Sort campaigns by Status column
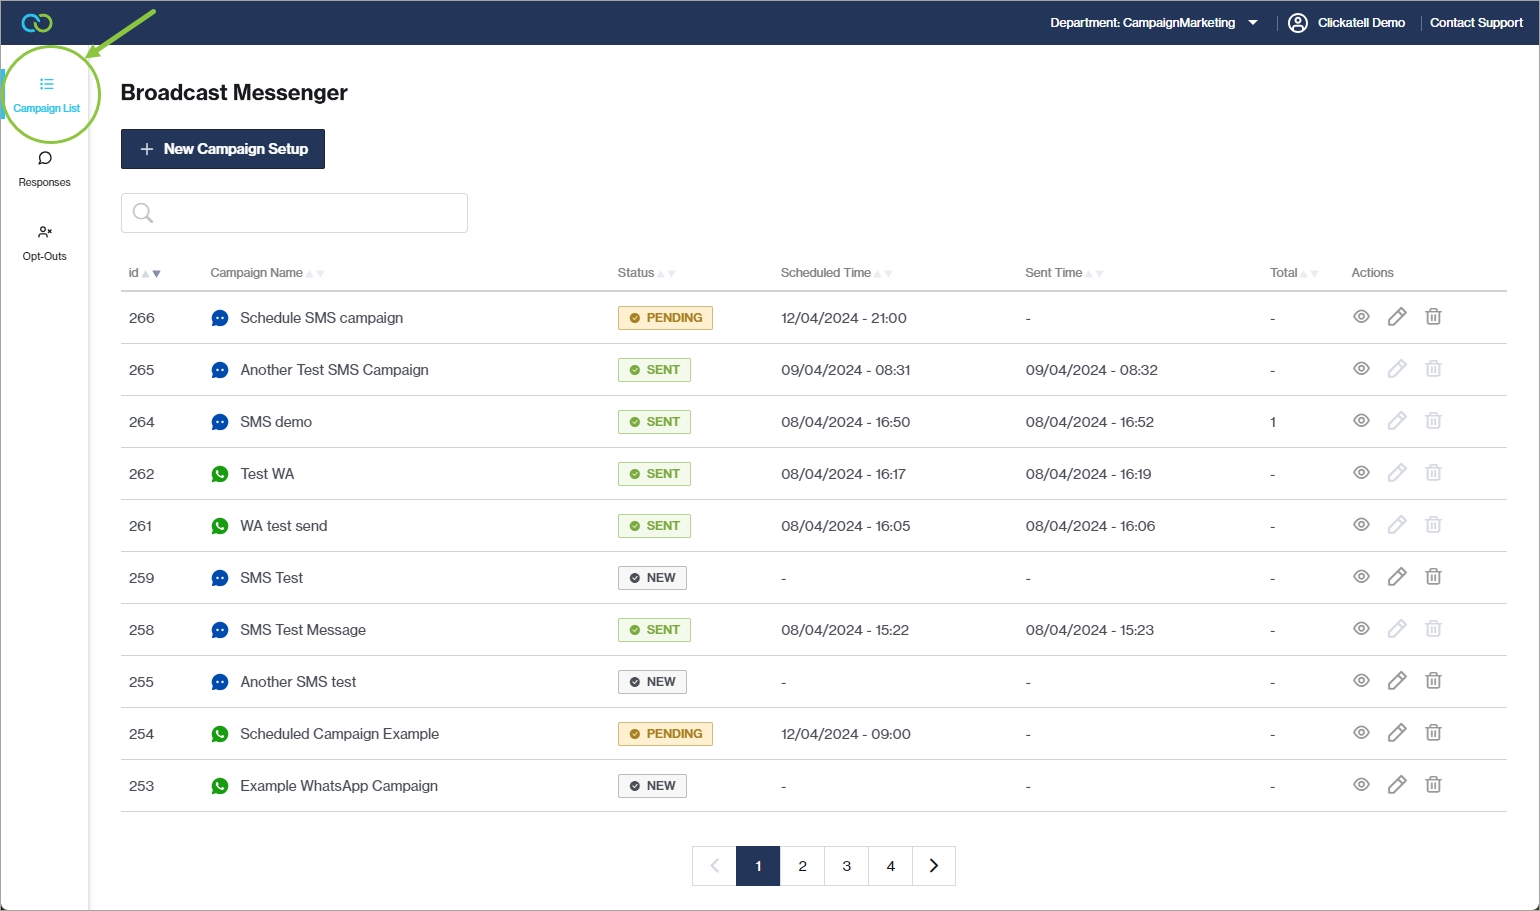The width and height of the screenshot is (1540, 911). click(x=636, y=273)
